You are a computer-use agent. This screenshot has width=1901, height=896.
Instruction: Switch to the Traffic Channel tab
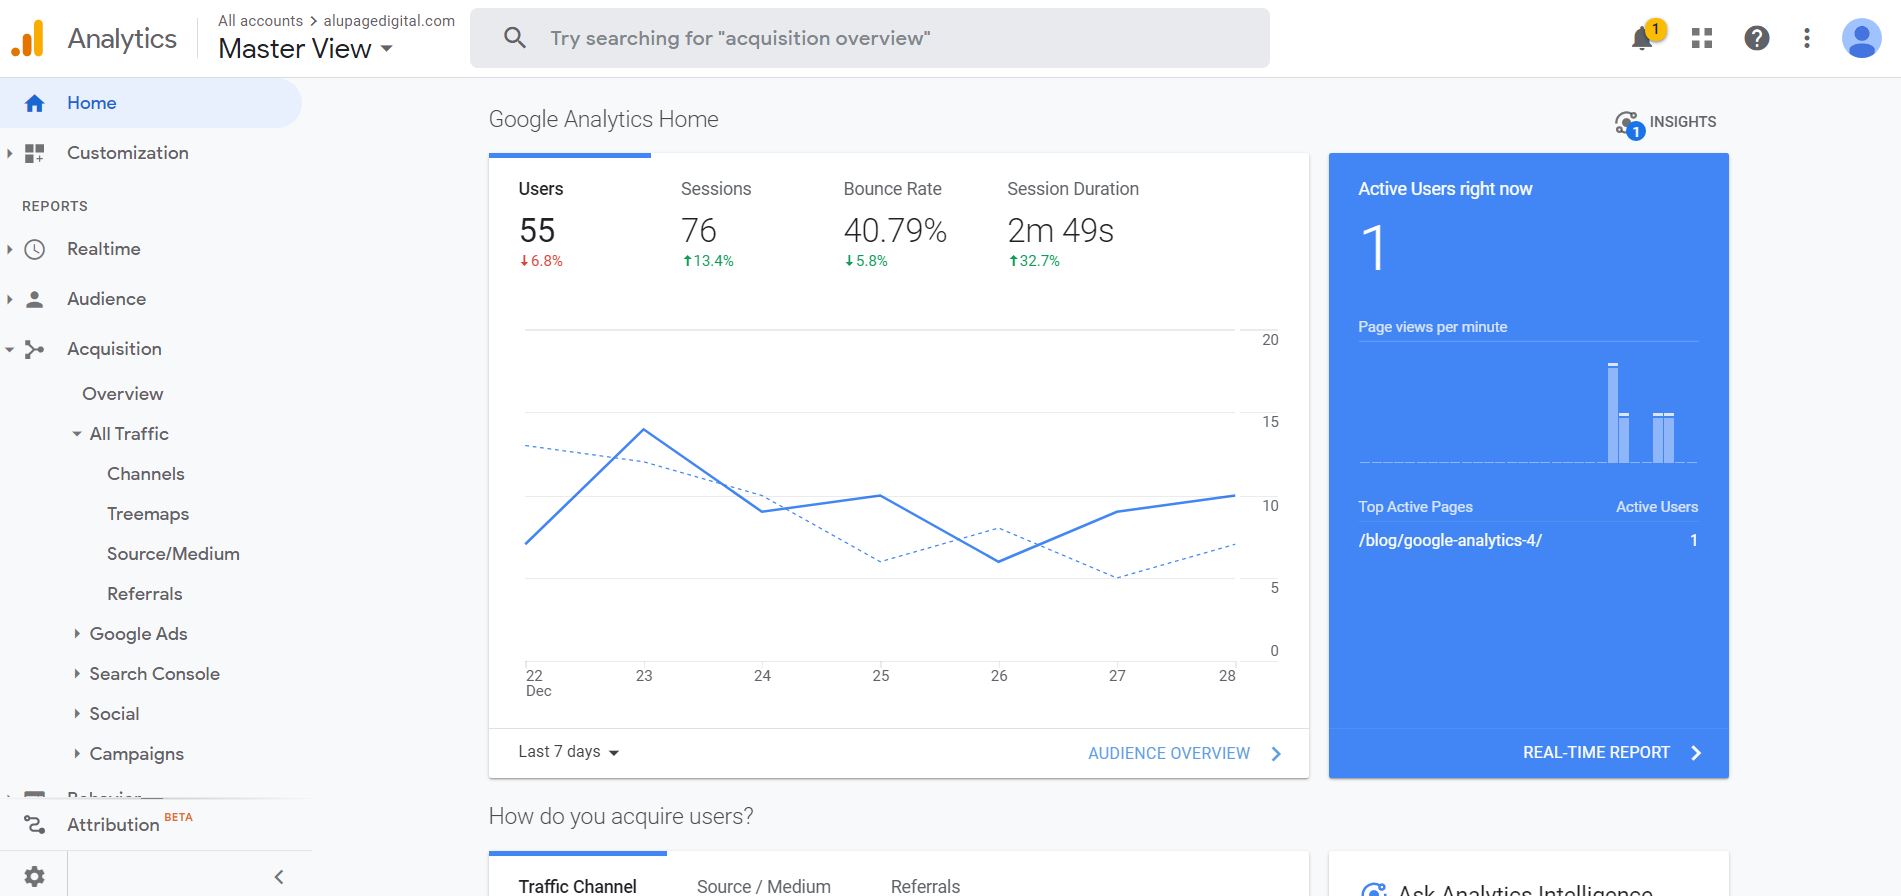click(577, 886)
